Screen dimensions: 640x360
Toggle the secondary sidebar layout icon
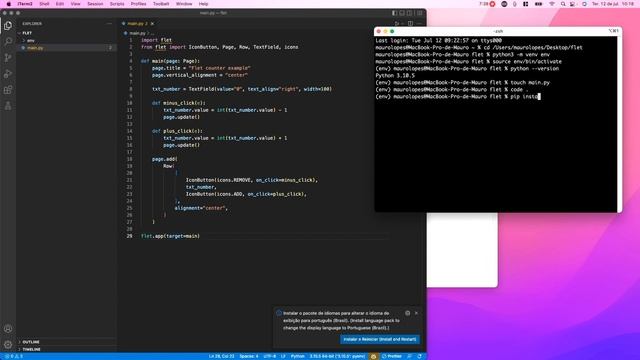410,13
